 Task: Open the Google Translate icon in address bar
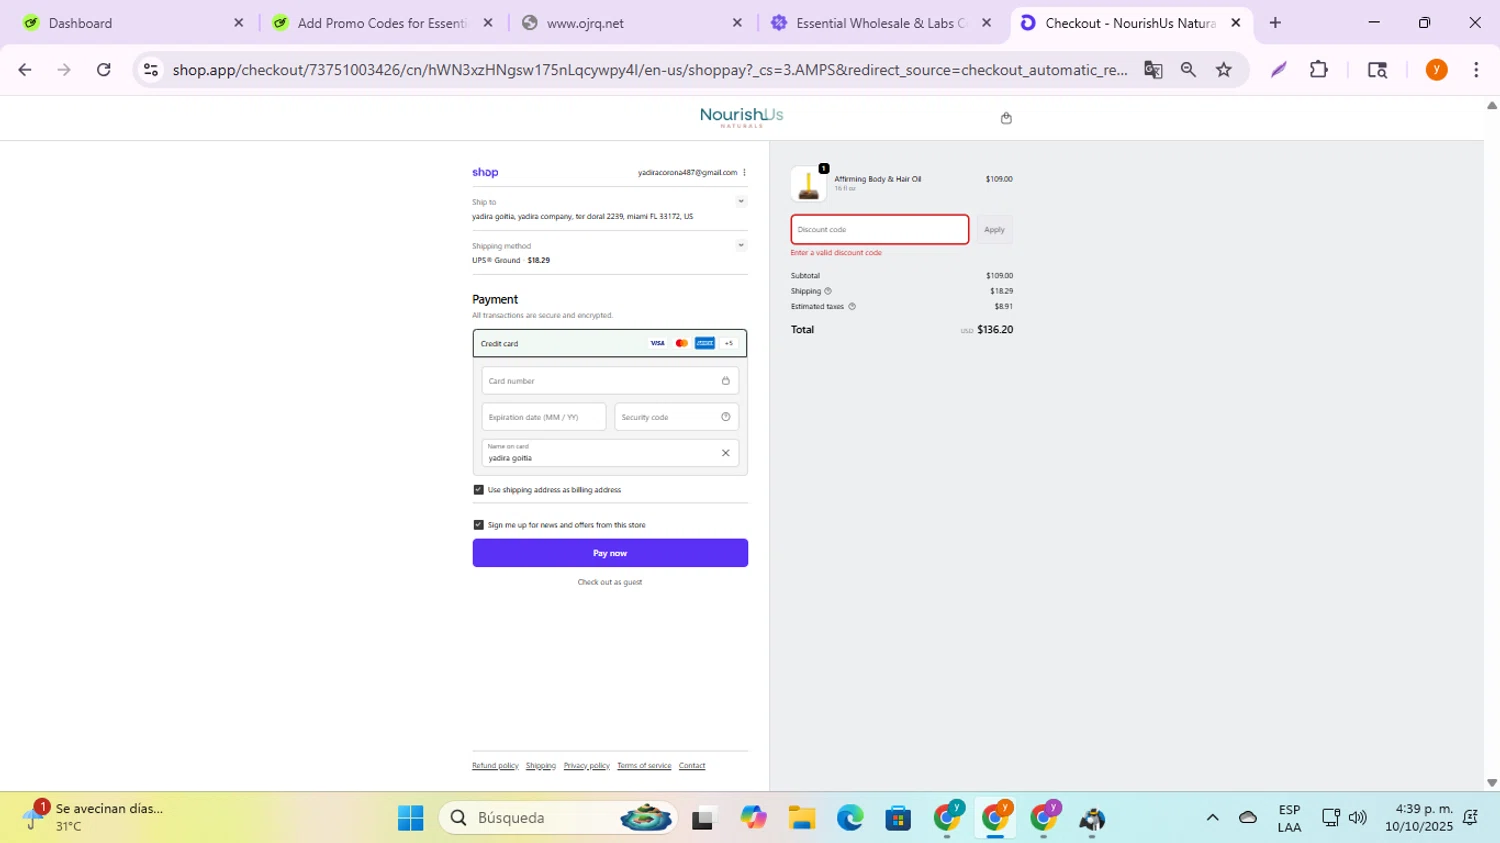click(1153, 70)
